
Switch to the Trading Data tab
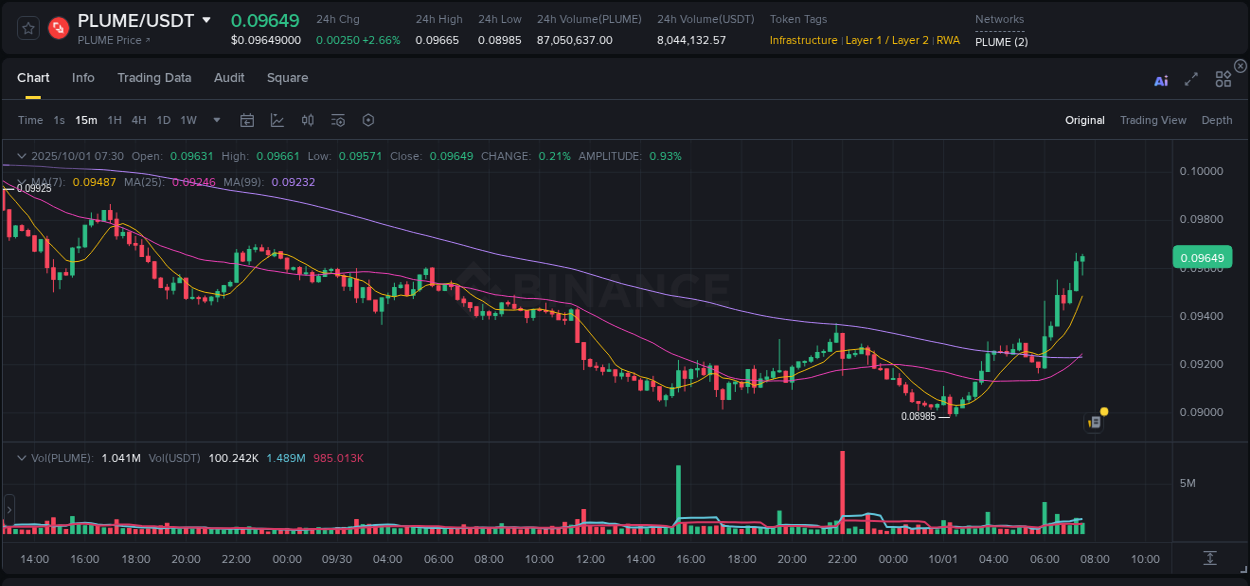(x=154, y=77)
